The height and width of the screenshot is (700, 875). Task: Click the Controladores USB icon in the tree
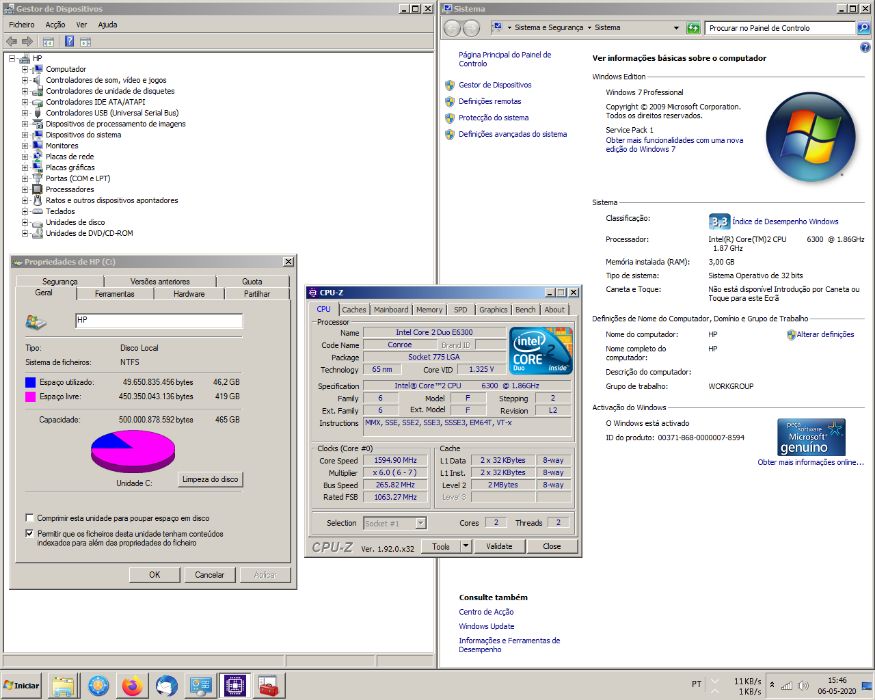[37, 113]
